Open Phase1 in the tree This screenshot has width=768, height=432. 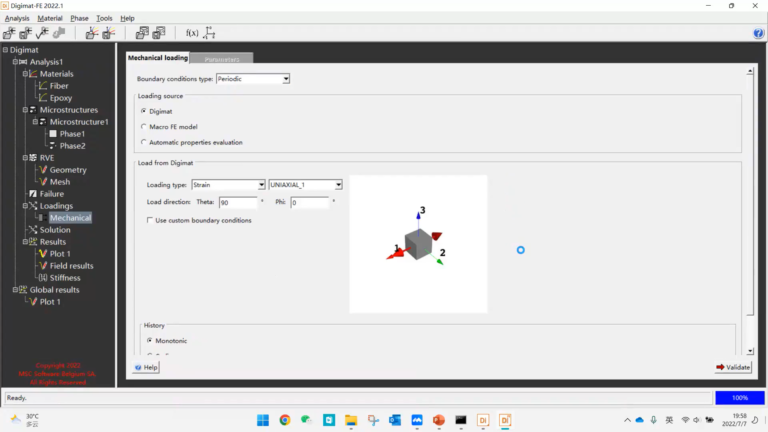[72, 134]
